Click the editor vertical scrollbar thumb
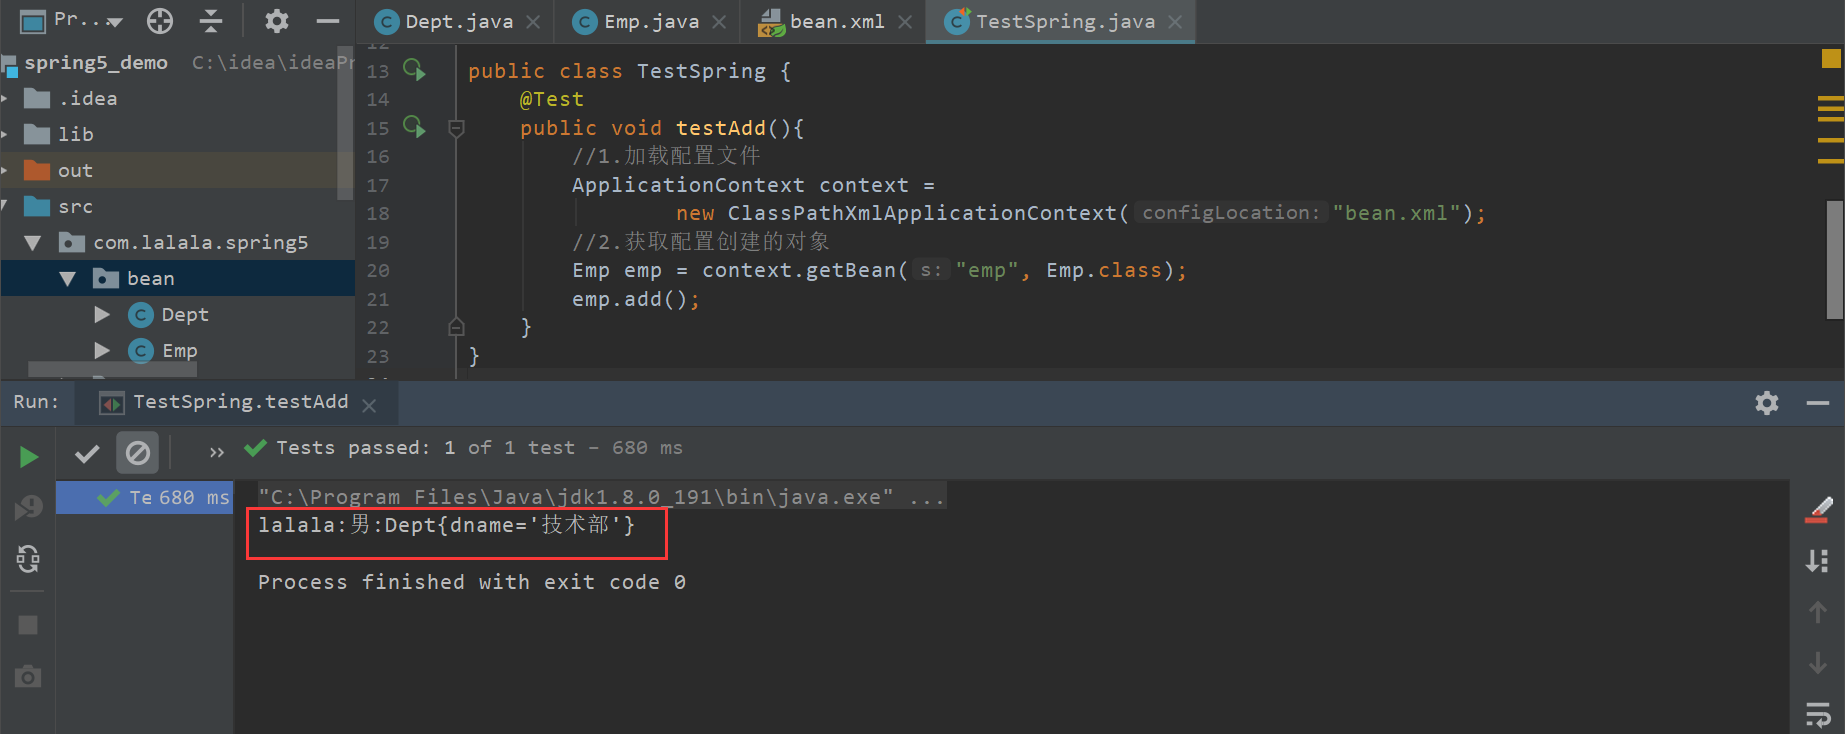This screenshot has height=734, width=1845. pos(1835,259)
